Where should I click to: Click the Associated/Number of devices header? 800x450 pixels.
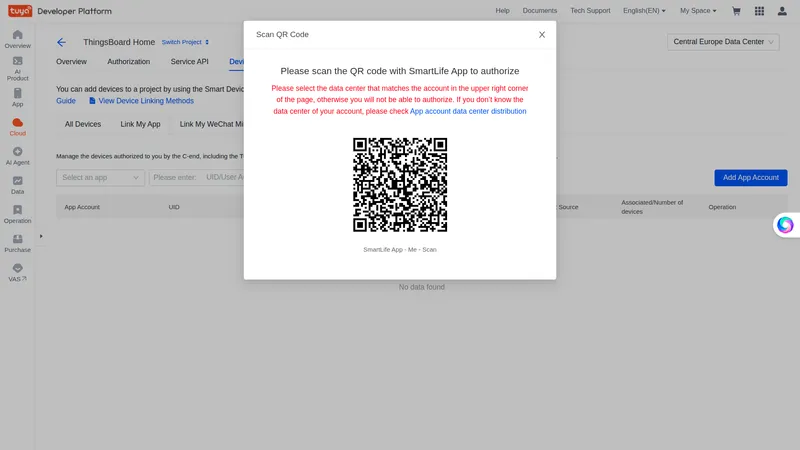(x=652, y=207)
